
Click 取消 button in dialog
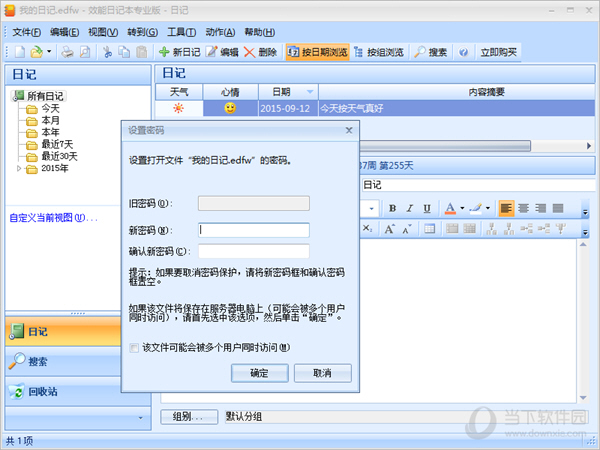pyautogui.click(x=323, y=373)
